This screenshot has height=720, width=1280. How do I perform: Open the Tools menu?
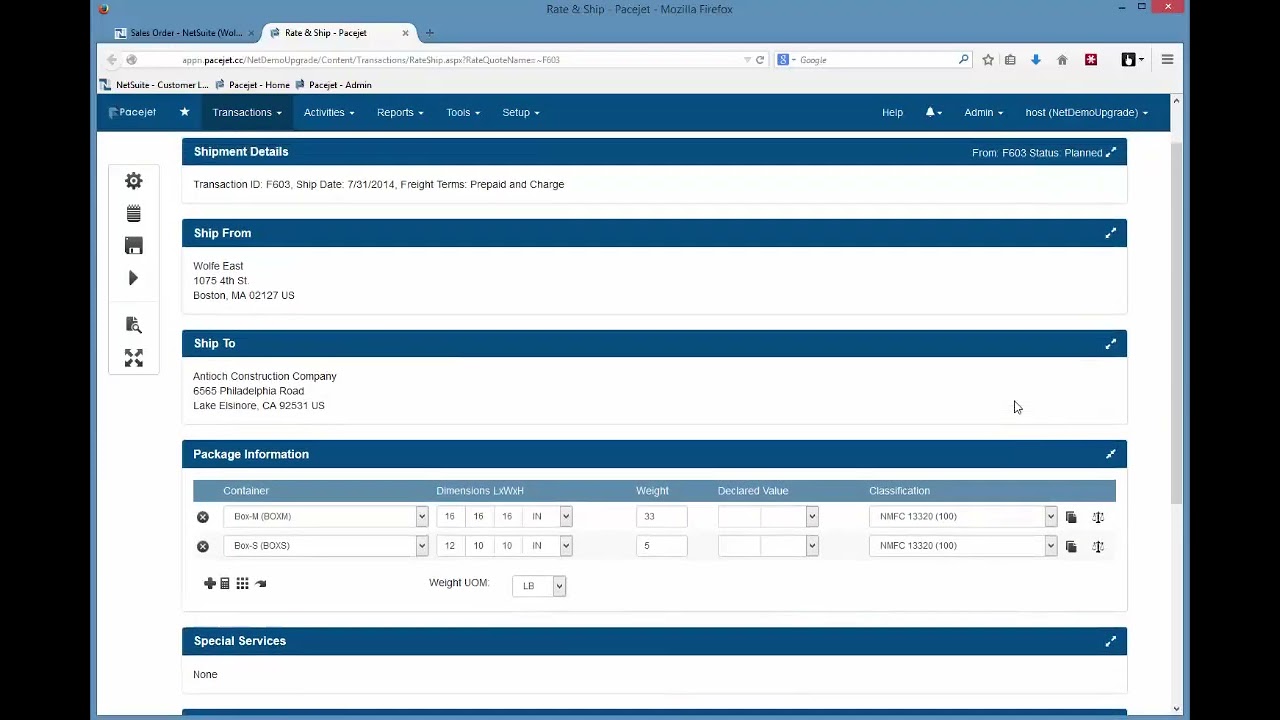[463, 112]
